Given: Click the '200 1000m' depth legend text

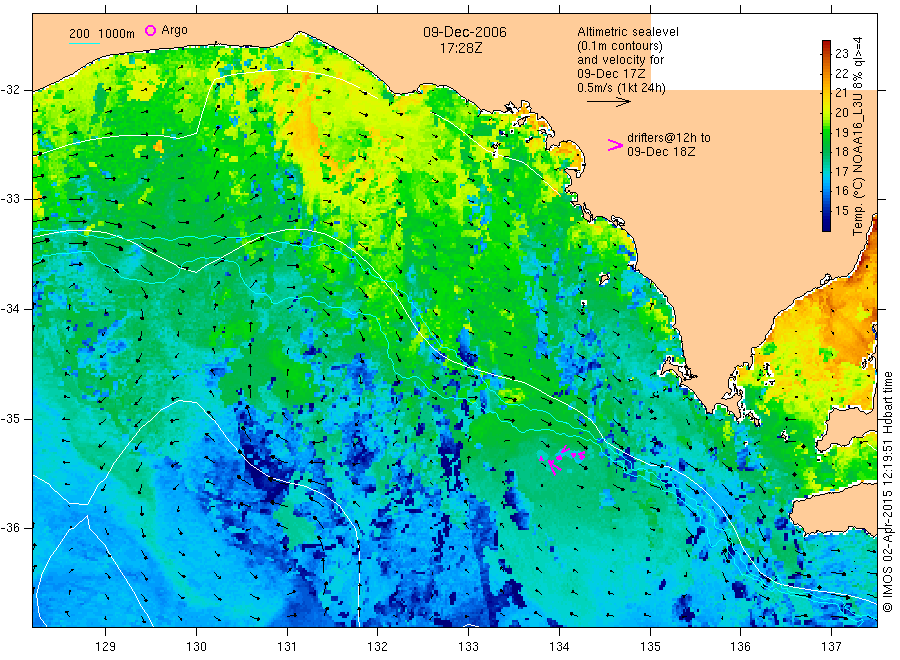Looking at the screenshot, I should pos(102,34).
